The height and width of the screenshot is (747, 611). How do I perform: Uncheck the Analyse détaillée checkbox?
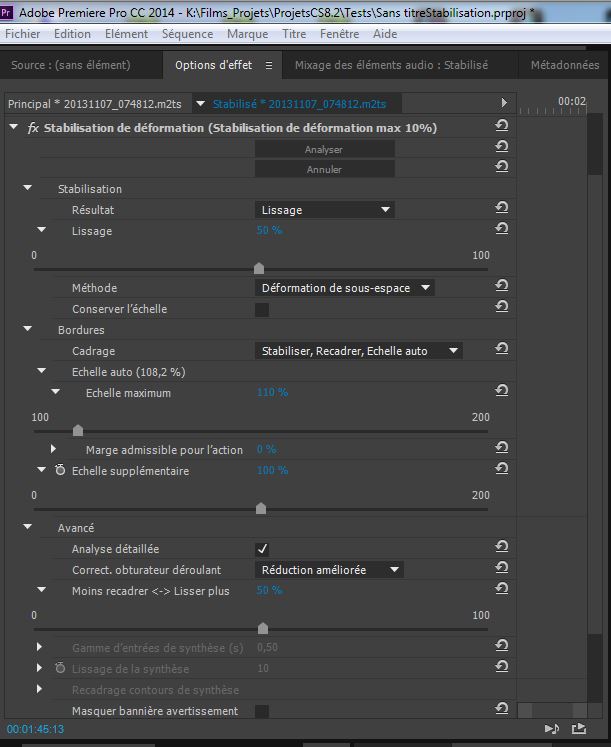coord(262,548)
